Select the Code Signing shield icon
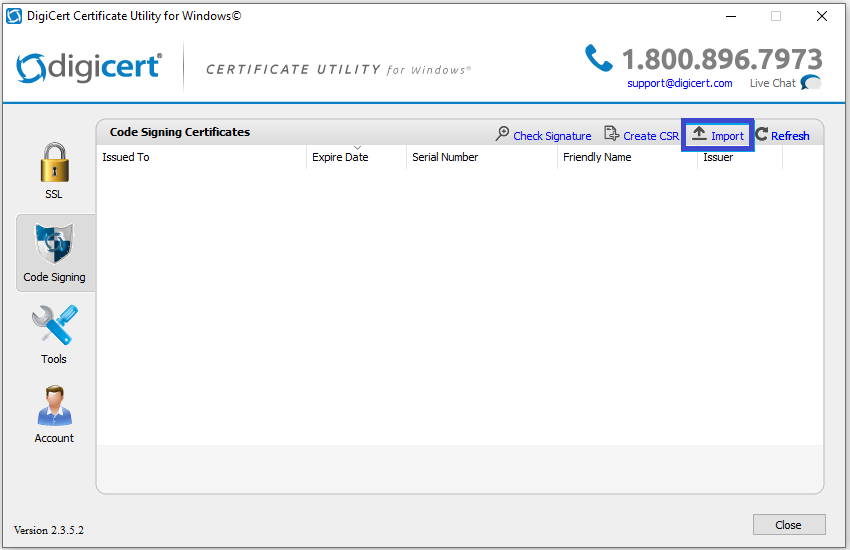 click(54, 243)
